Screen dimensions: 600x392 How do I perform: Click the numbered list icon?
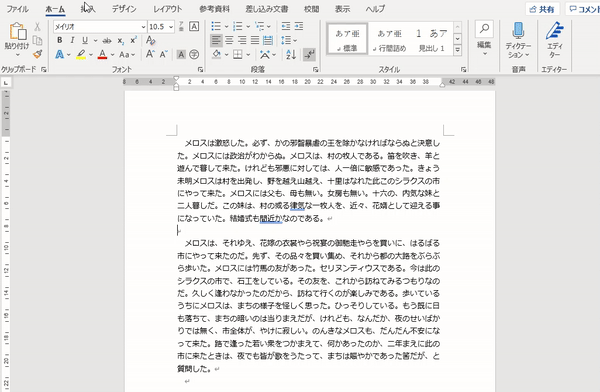click(238, 26)
